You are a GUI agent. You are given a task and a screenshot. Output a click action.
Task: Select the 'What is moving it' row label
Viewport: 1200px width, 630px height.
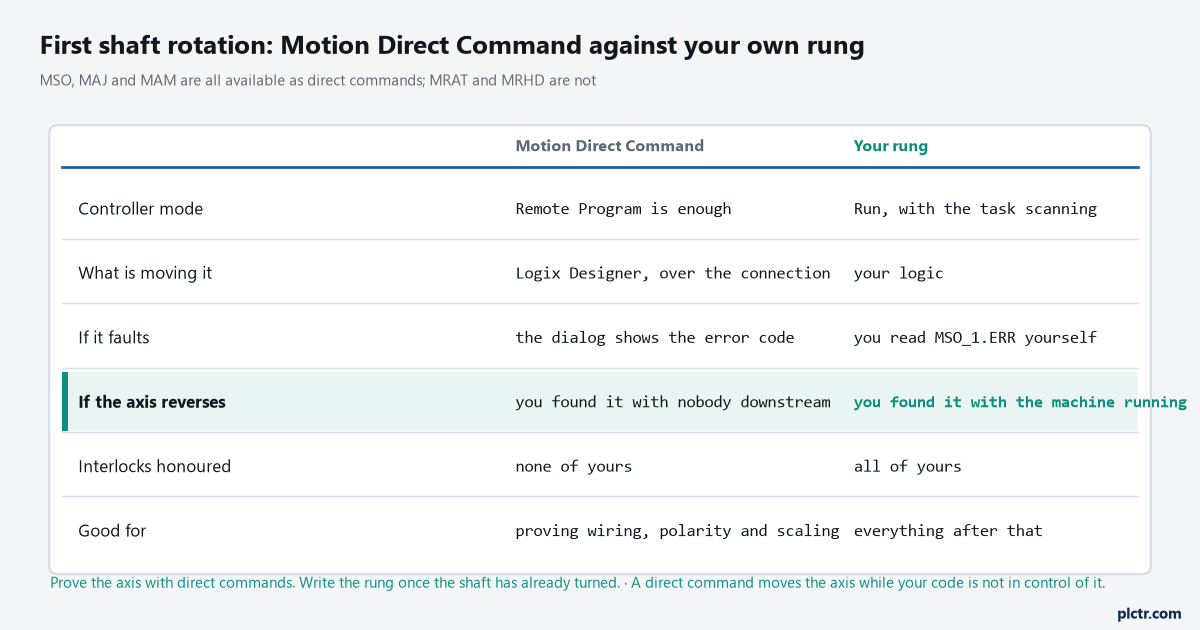coord(145,273)
